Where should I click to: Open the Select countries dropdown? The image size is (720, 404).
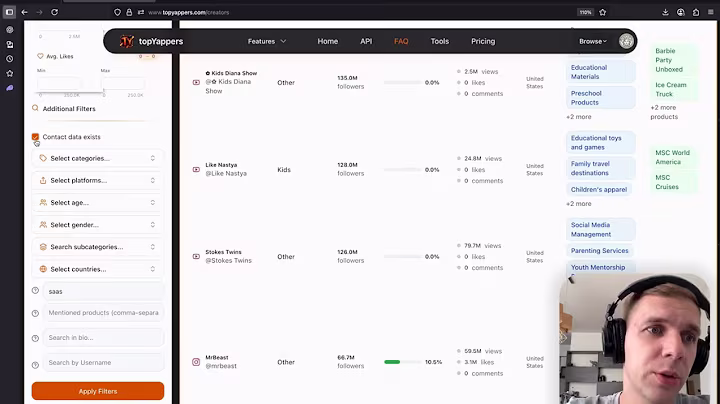[98, 269]
